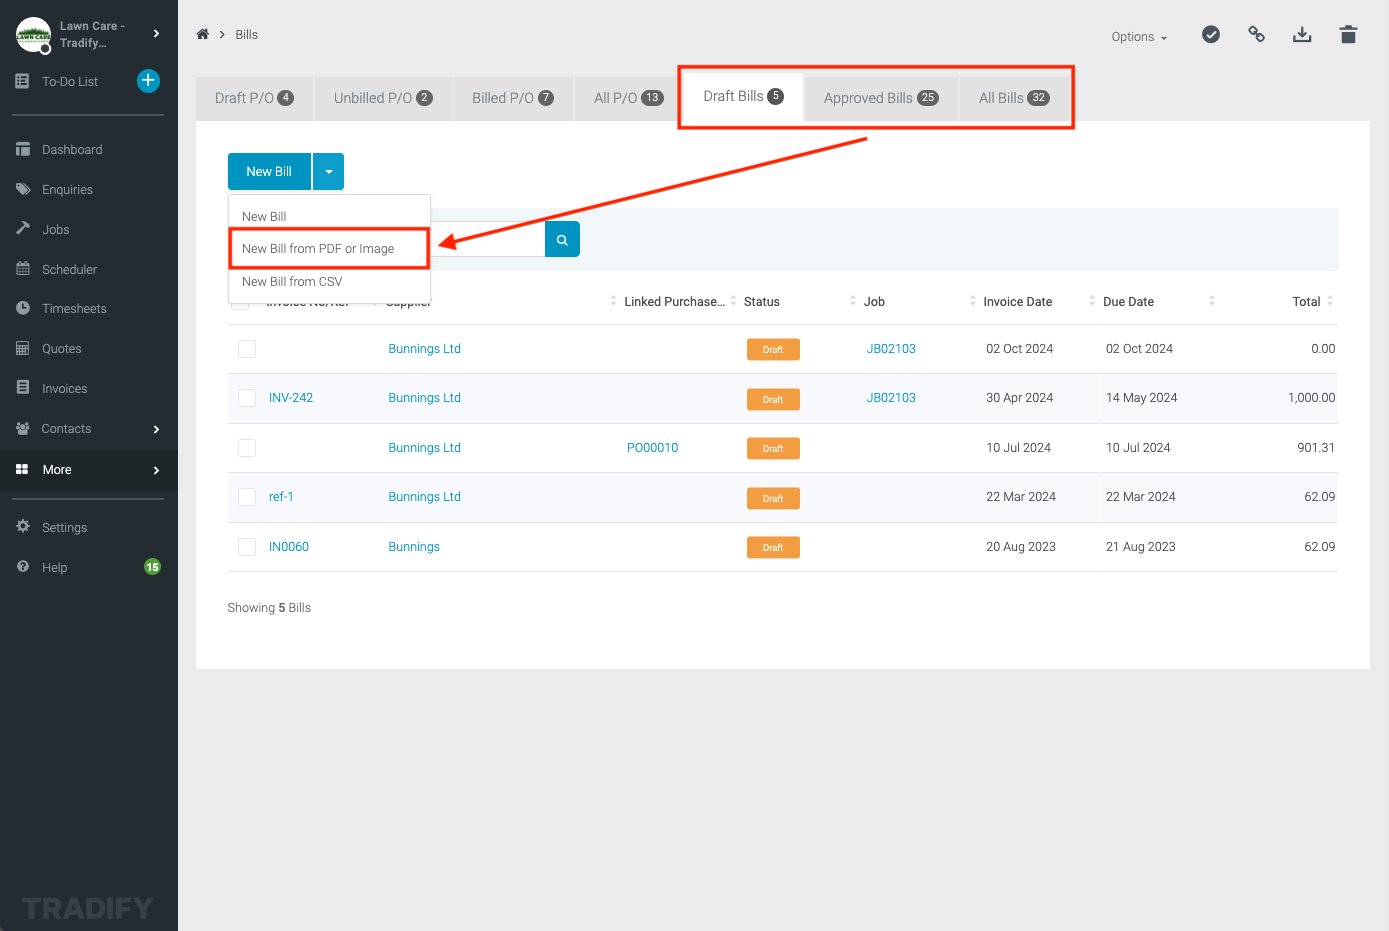
Task: Click the 14 May 2024 due date
Action: point(1141,398)
